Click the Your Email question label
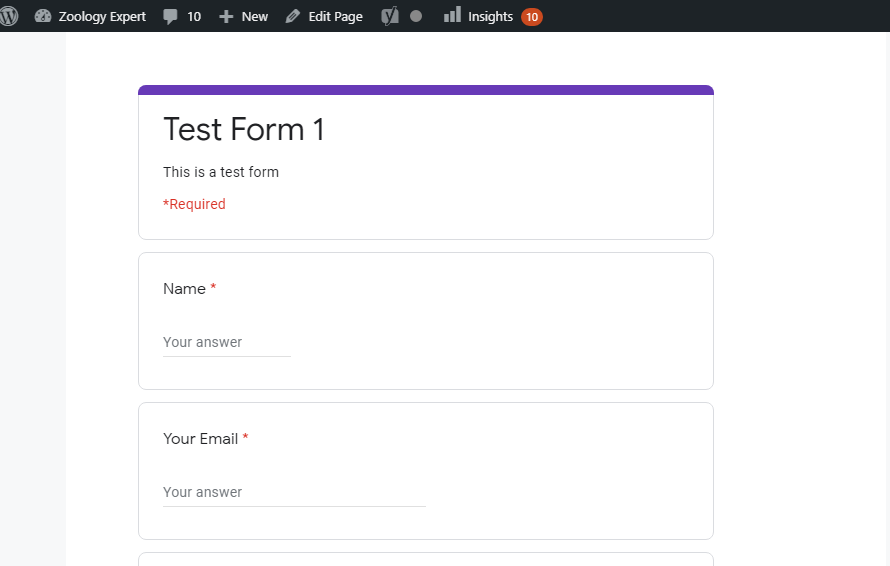 pyautogui.click(x=200, y=439)
